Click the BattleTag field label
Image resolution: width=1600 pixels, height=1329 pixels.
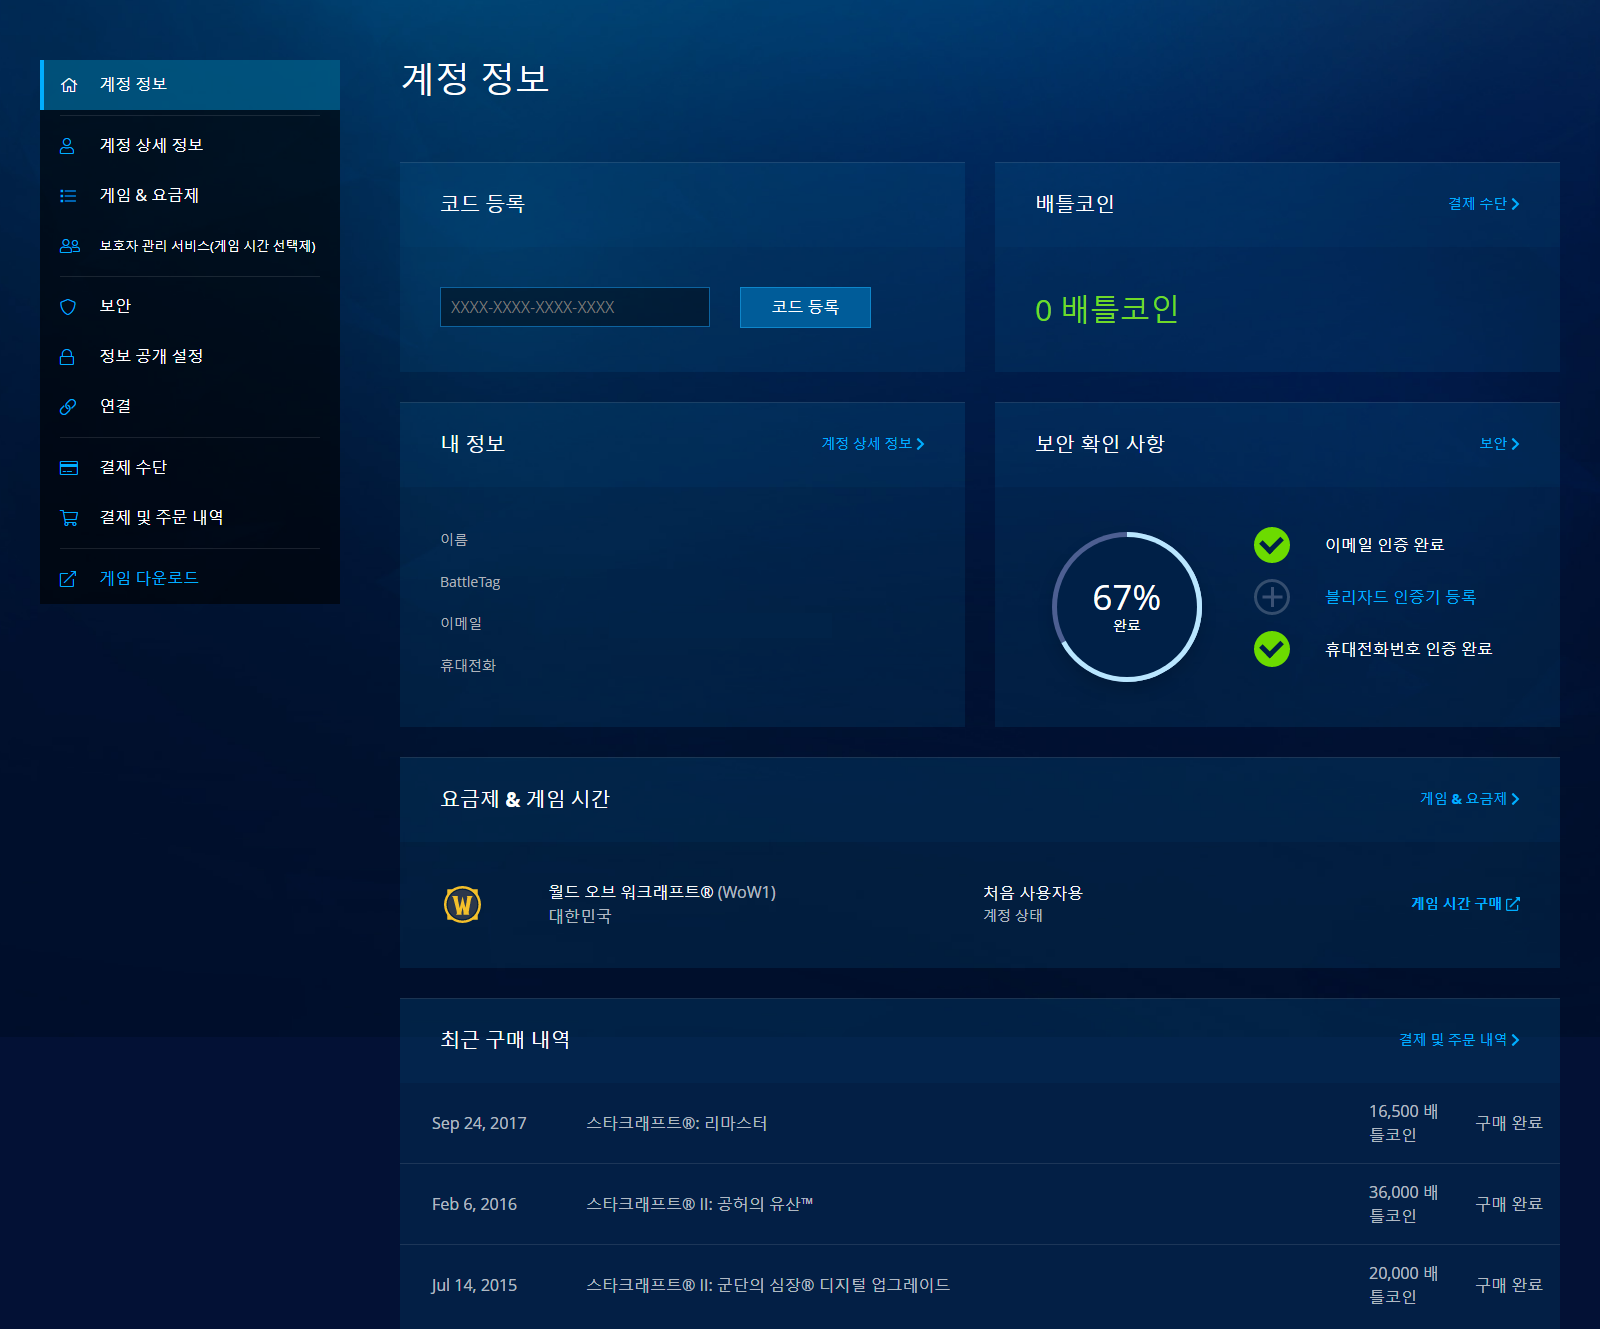[470, 582]
